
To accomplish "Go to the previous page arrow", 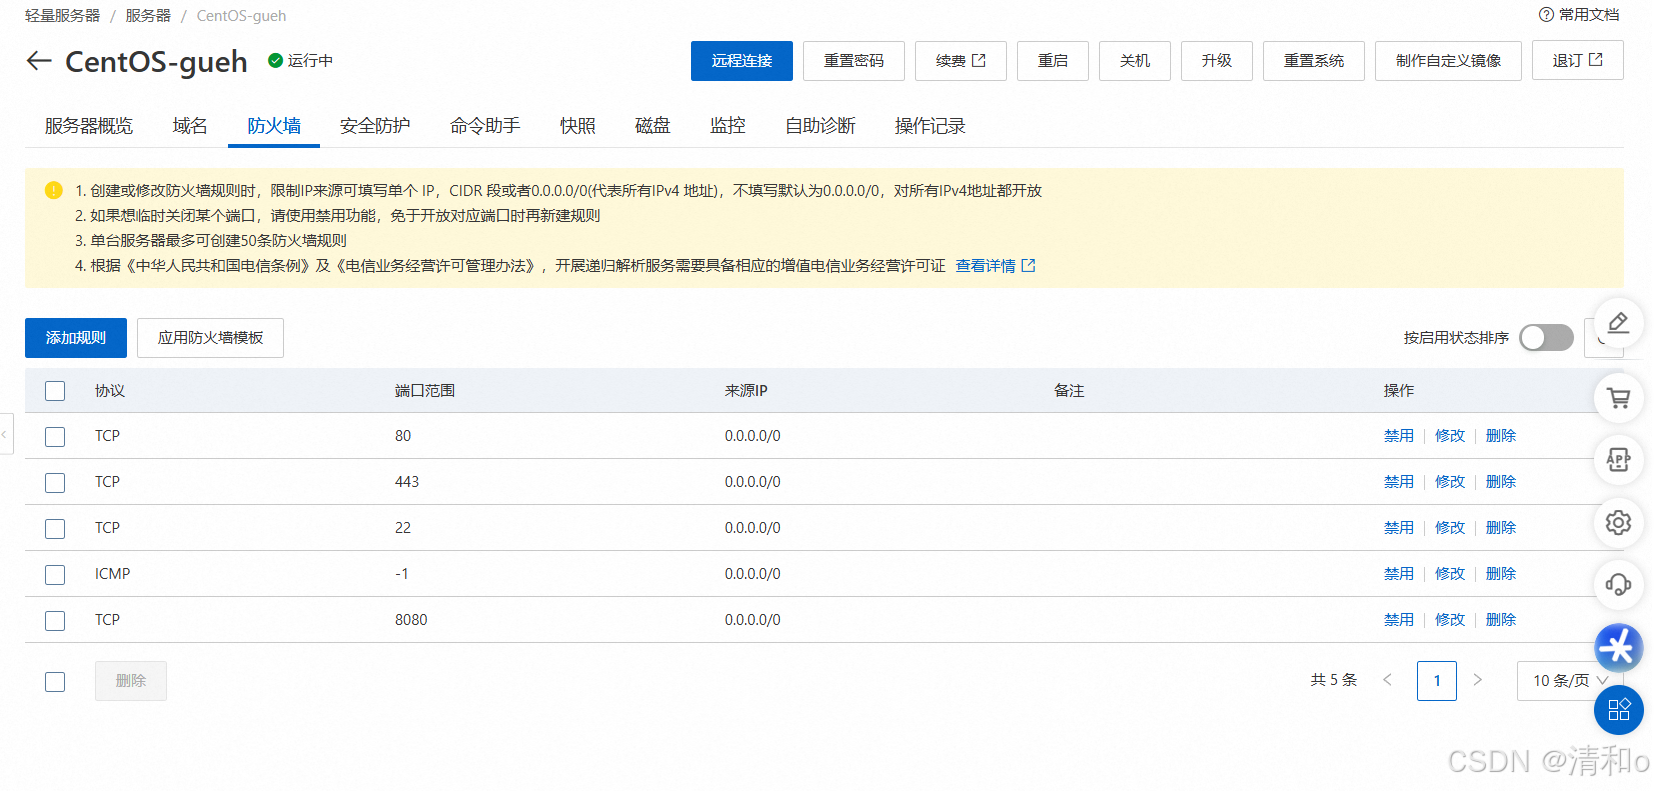I will click(x=1387, y=680).
